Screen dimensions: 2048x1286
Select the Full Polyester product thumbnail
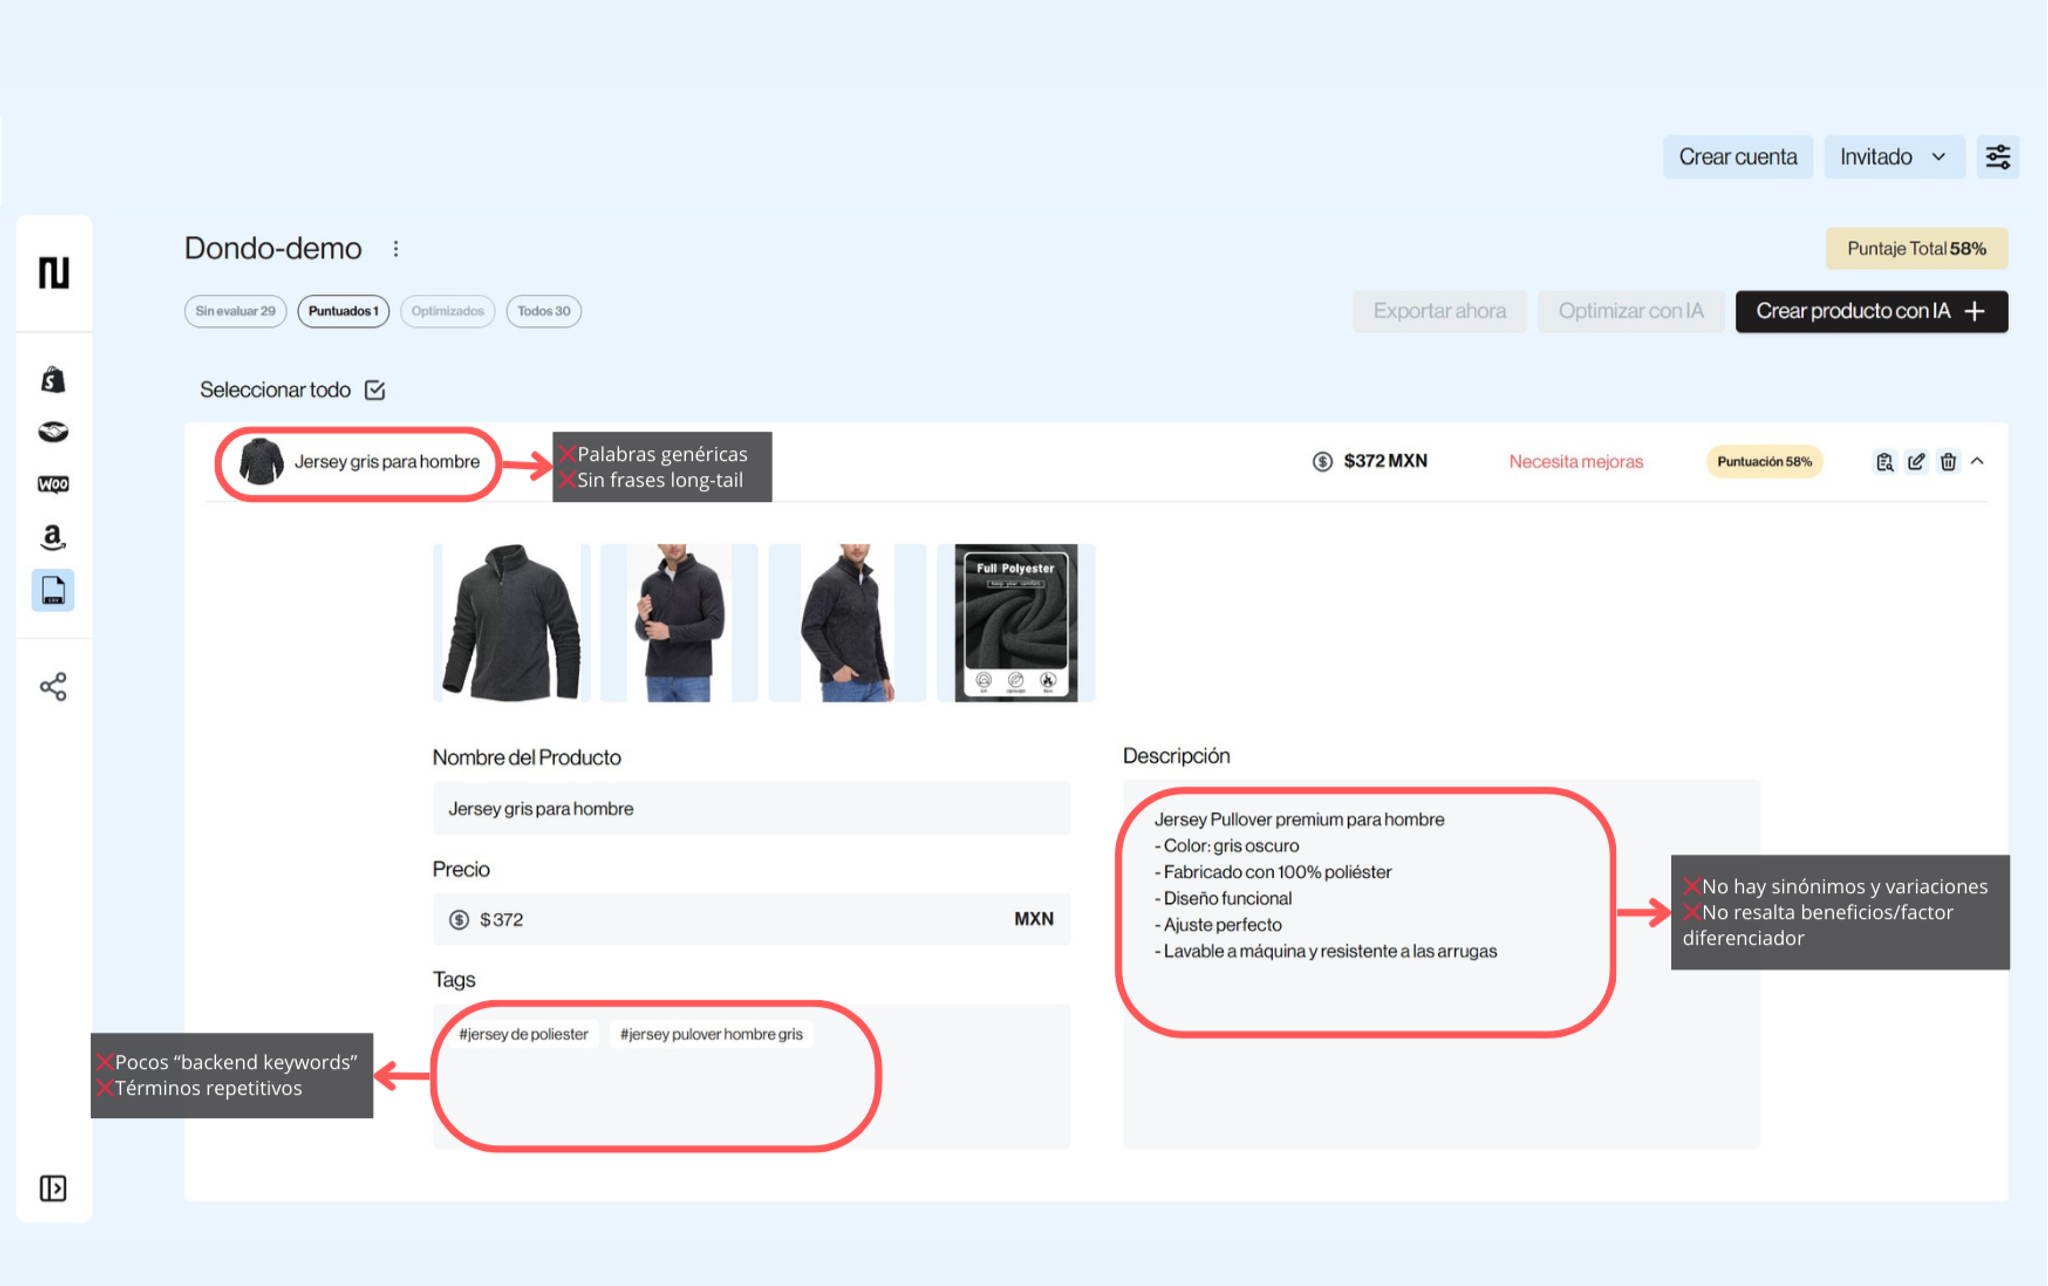[x=1015, y=622]
